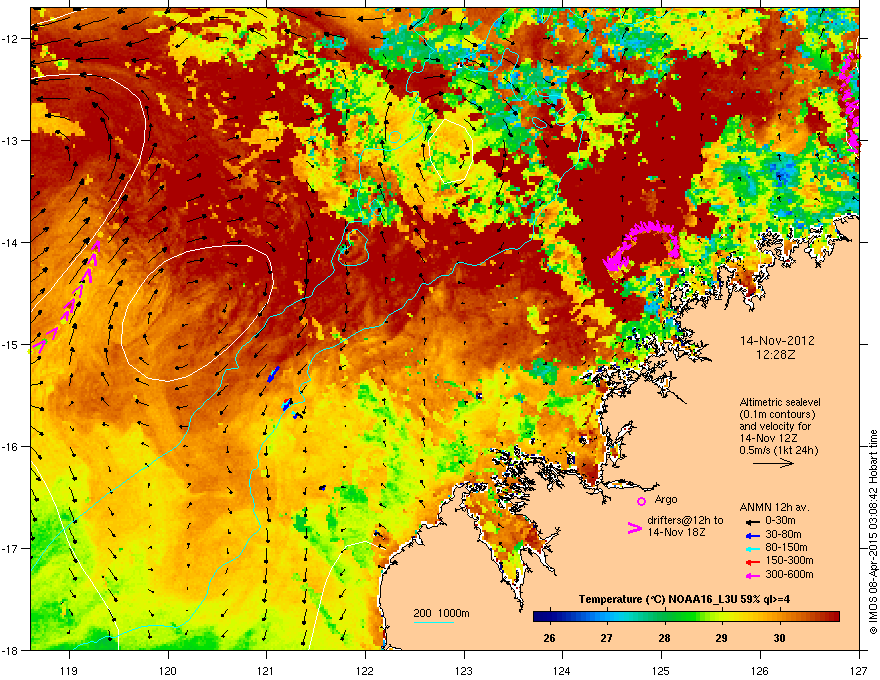
Task: Click the date label 14-Nov-2012
Action: (777, 341)
